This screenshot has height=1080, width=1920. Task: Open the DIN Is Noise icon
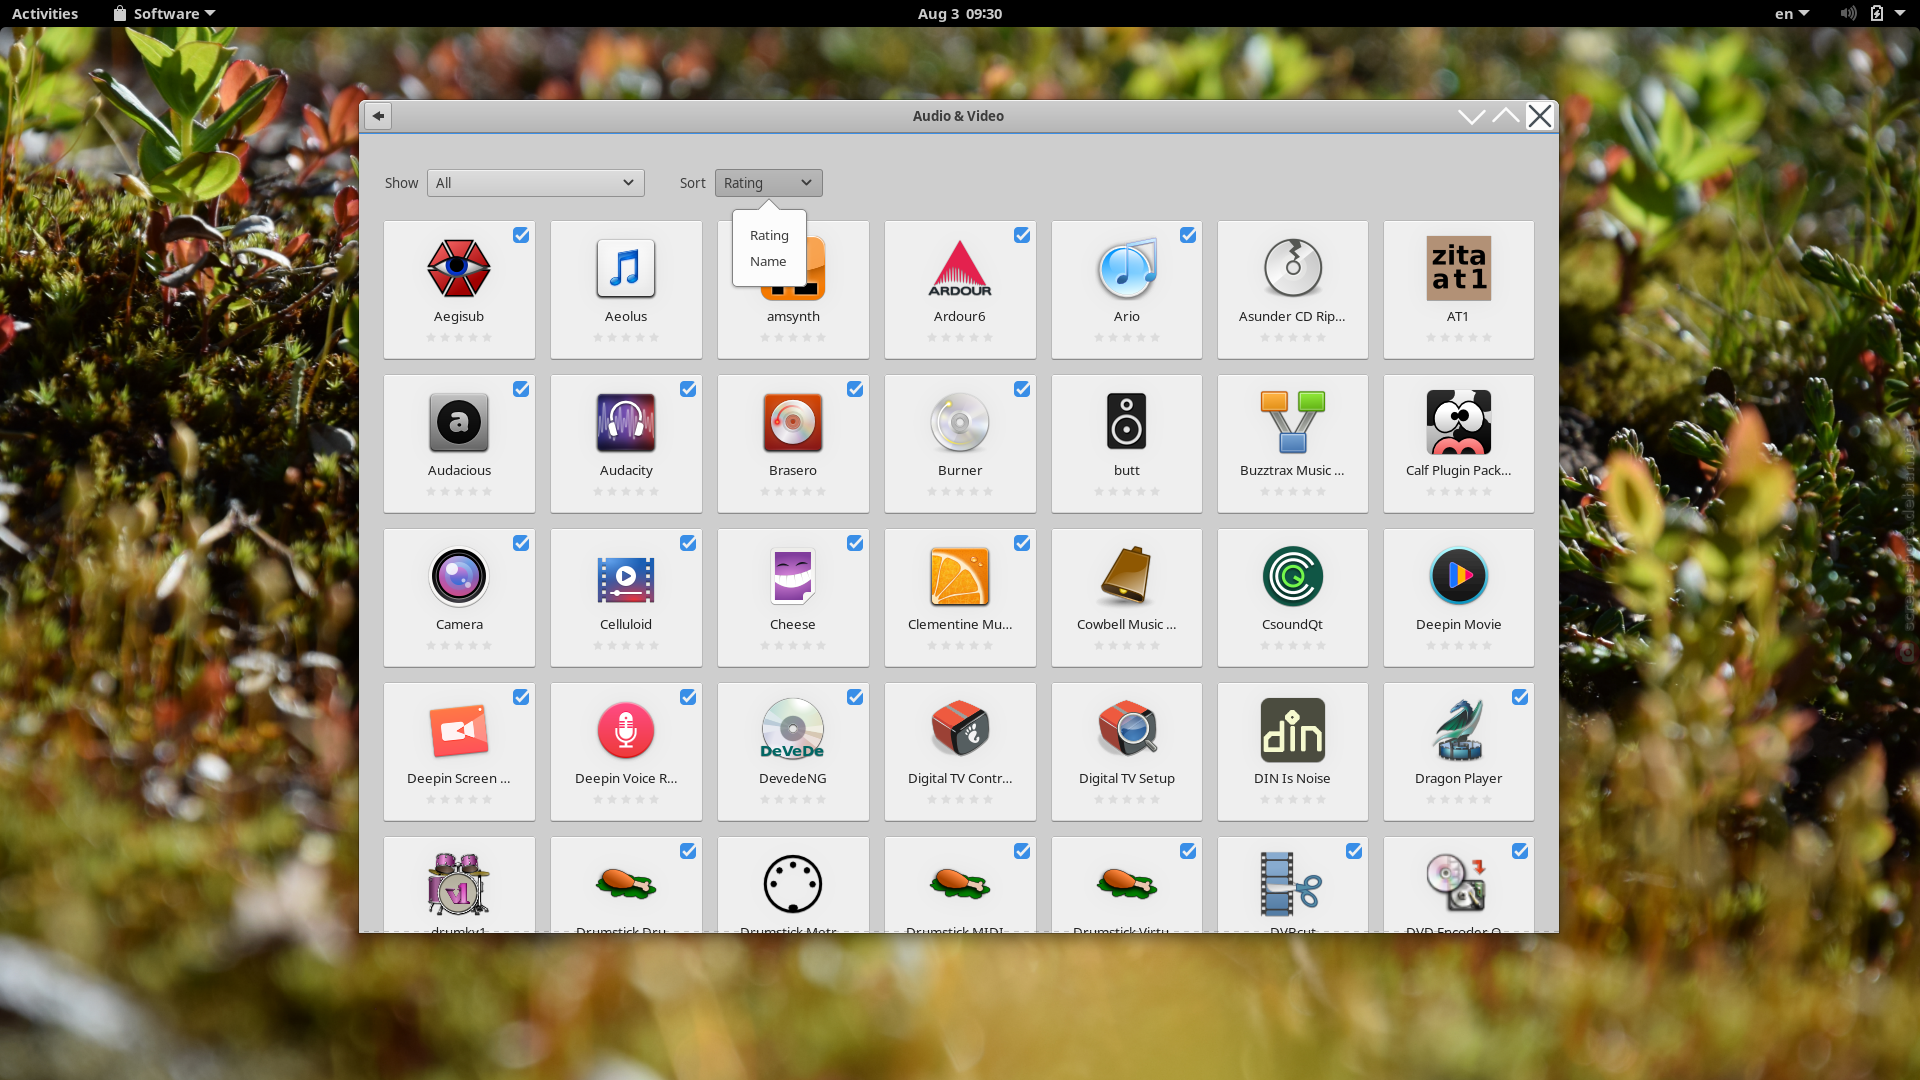(1293, 730)
